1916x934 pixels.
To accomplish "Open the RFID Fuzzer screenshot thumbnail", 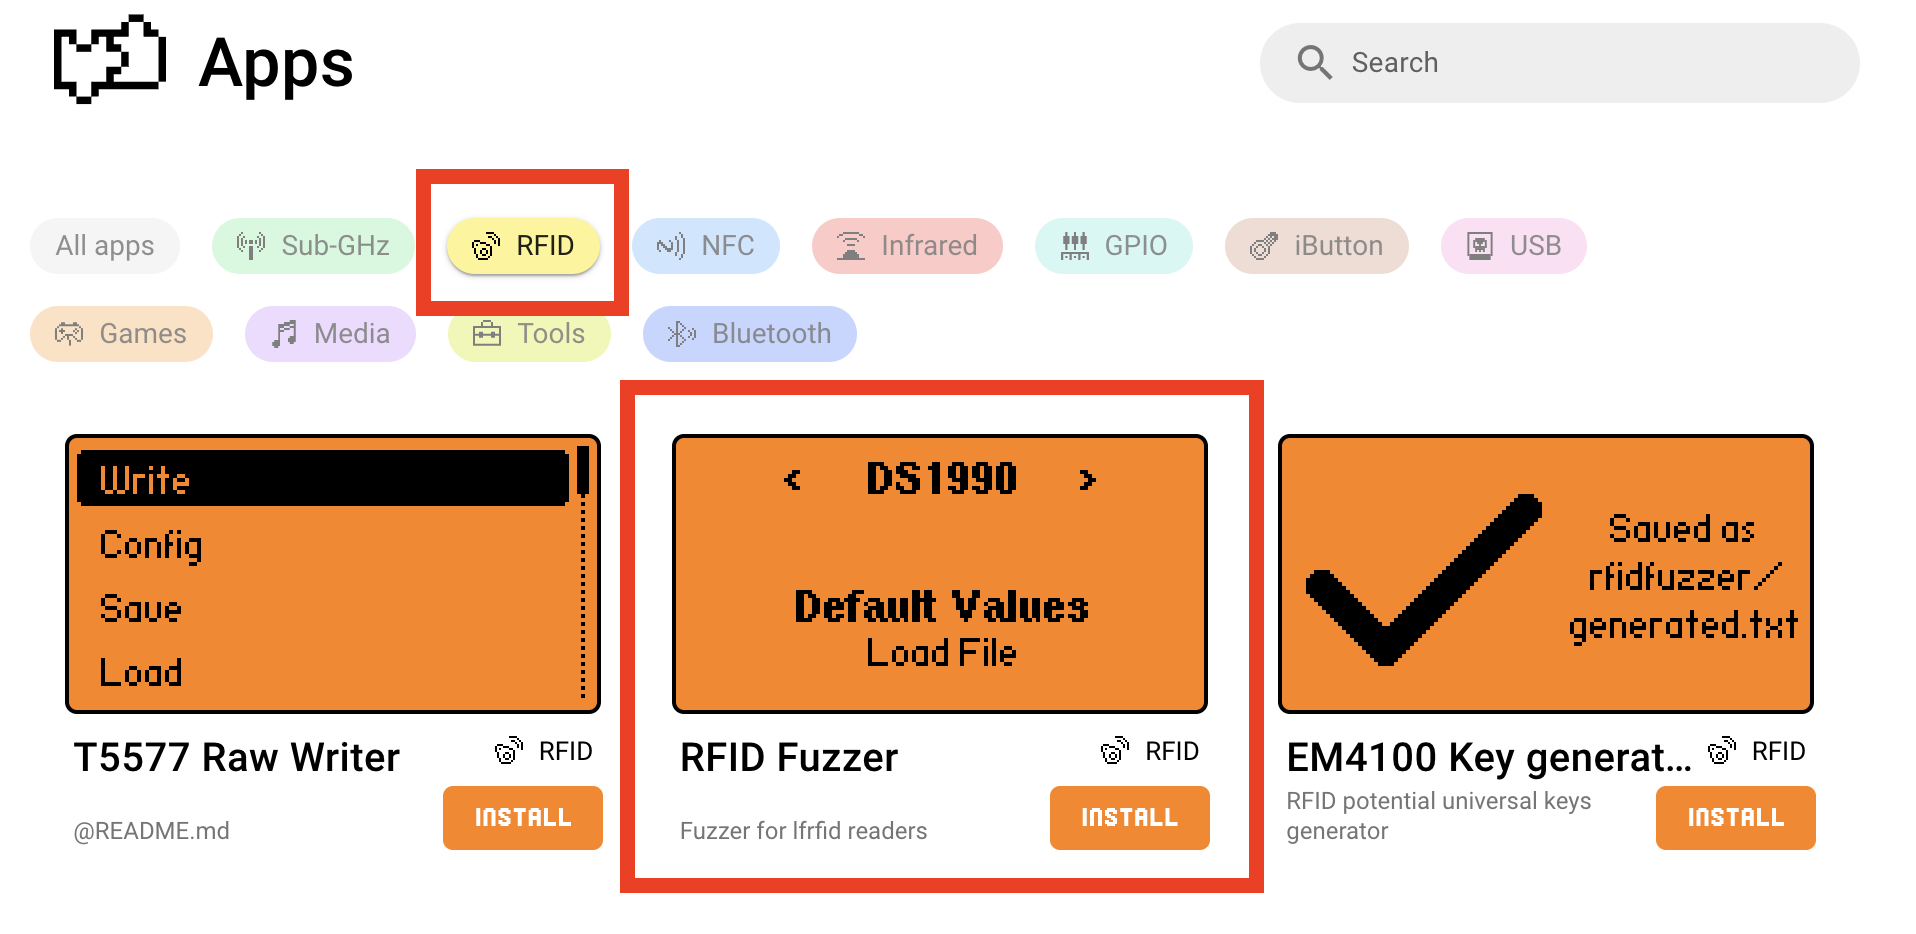I will [x=940, y=573].
